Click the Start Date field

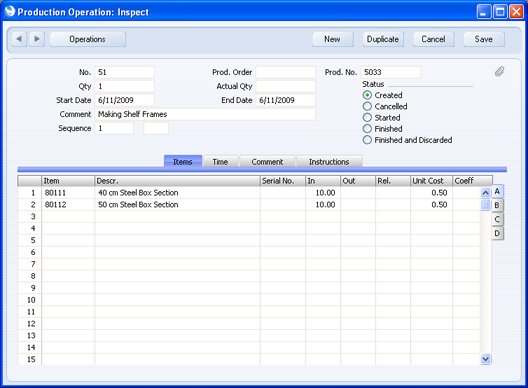(x=125, y=100)
